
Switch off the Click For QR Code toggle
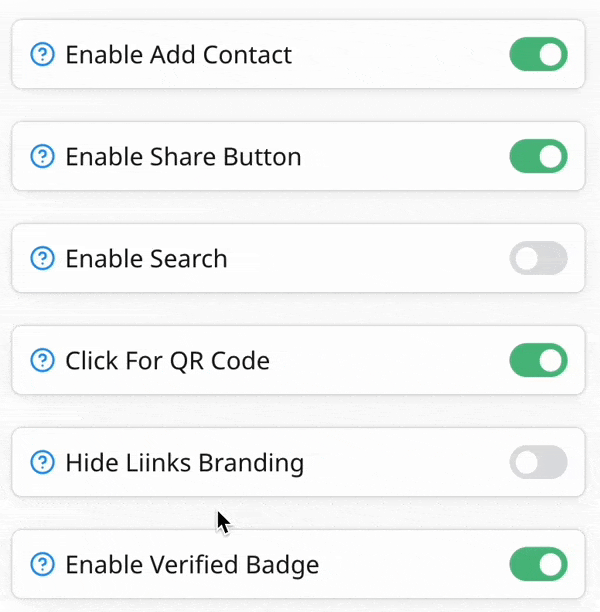click(x=538, y=360)
